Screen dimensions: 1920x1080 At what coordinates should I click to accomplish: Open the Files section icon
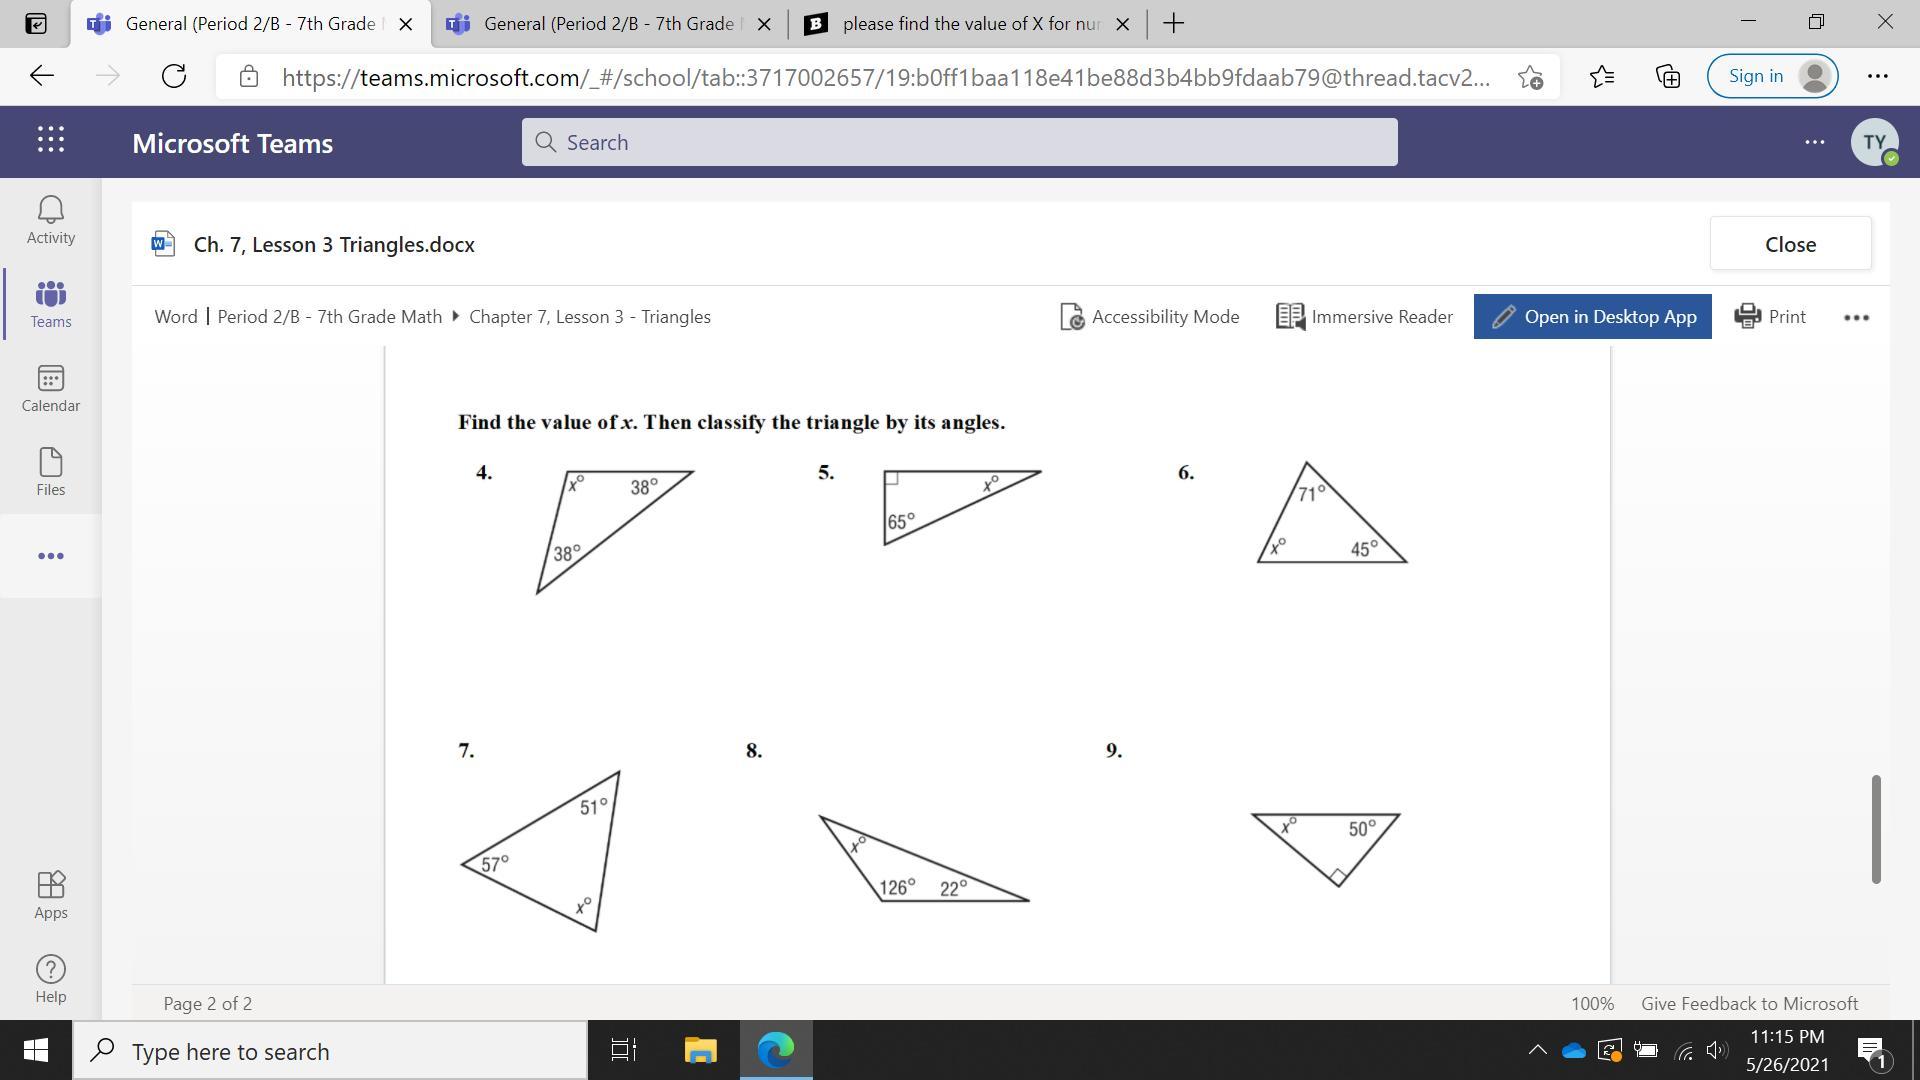50,472
